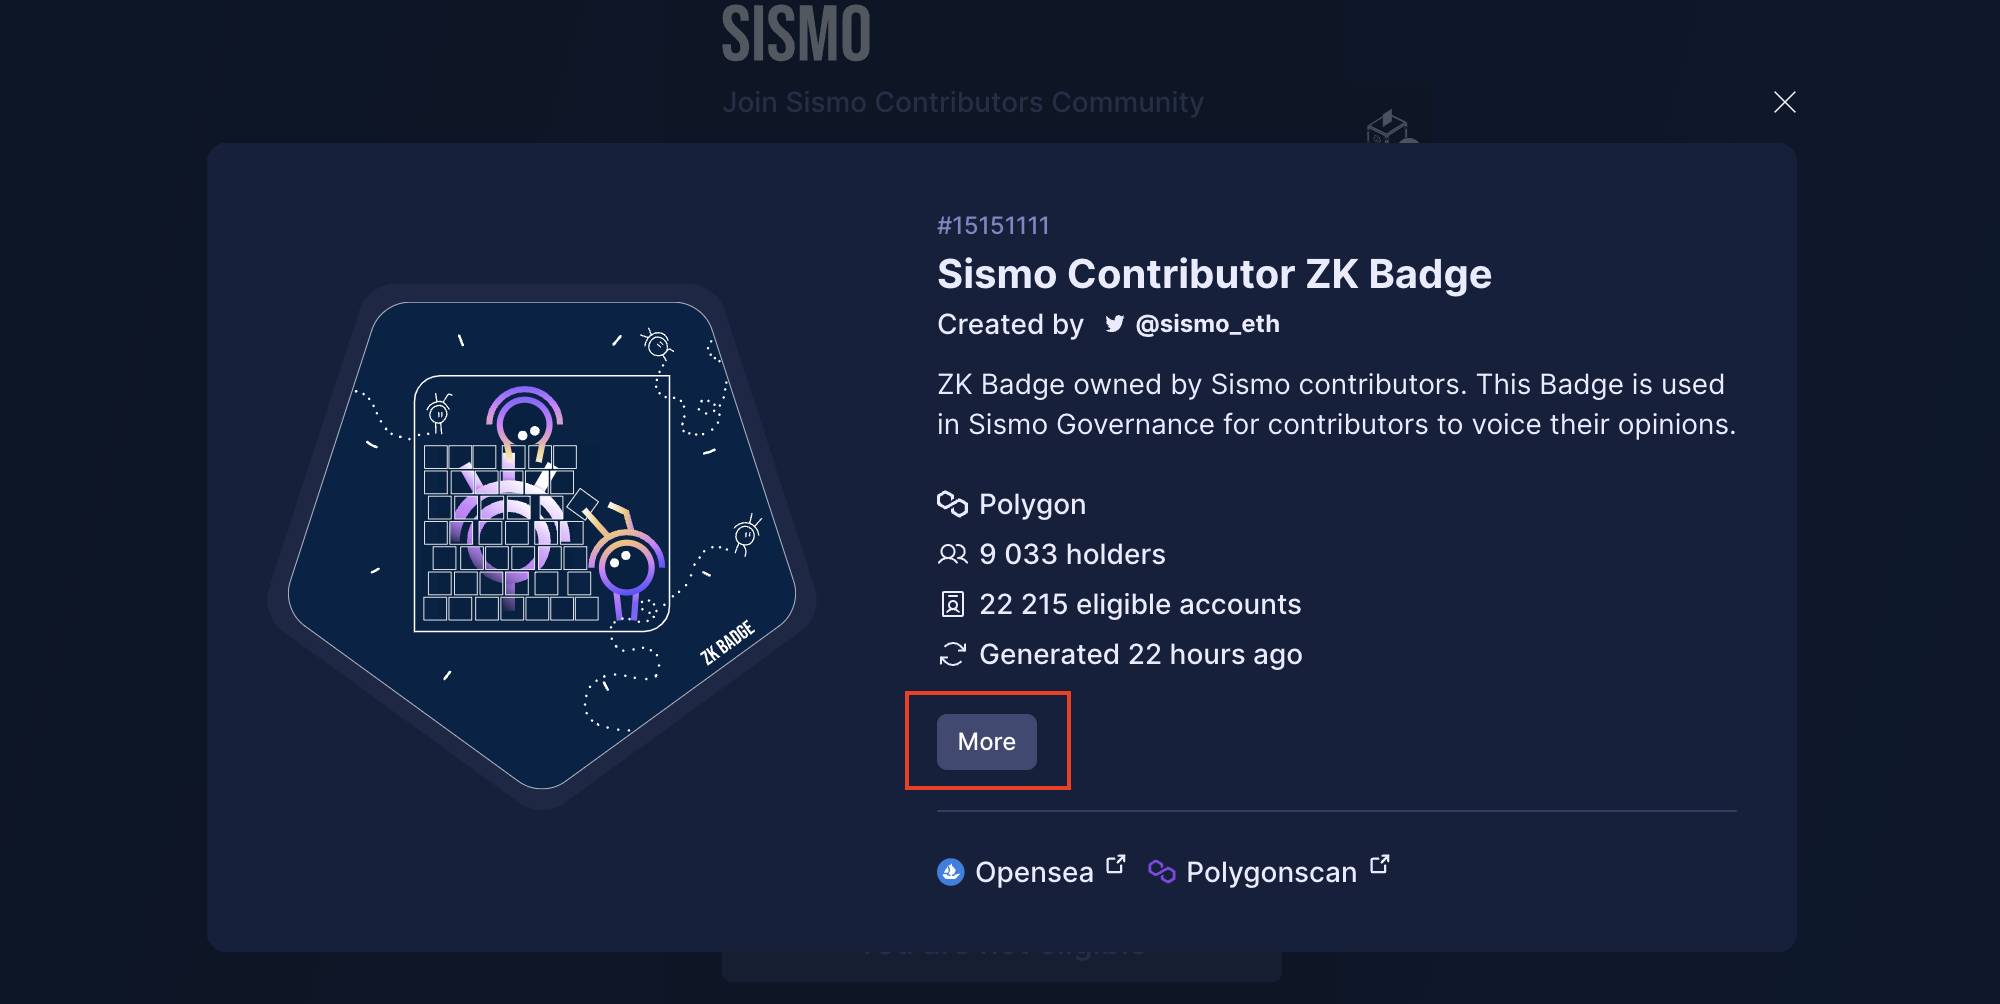Click external link arrow beside Polygonscan
The height and width of the screenshot is (1004, 2000).
coord(1380,864)
